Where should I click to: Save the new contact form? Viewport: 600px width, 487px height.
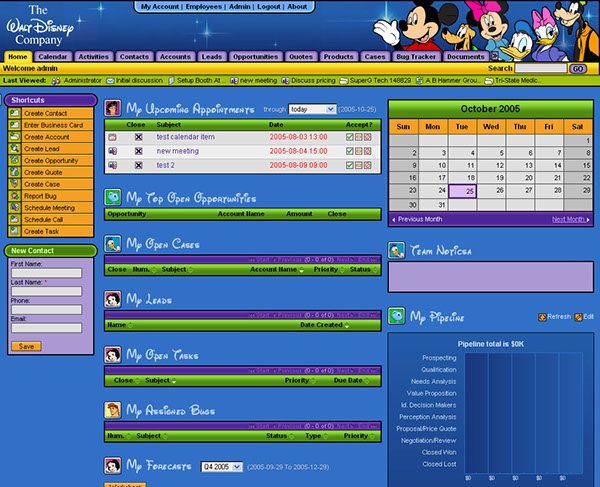tap(26, 346)
